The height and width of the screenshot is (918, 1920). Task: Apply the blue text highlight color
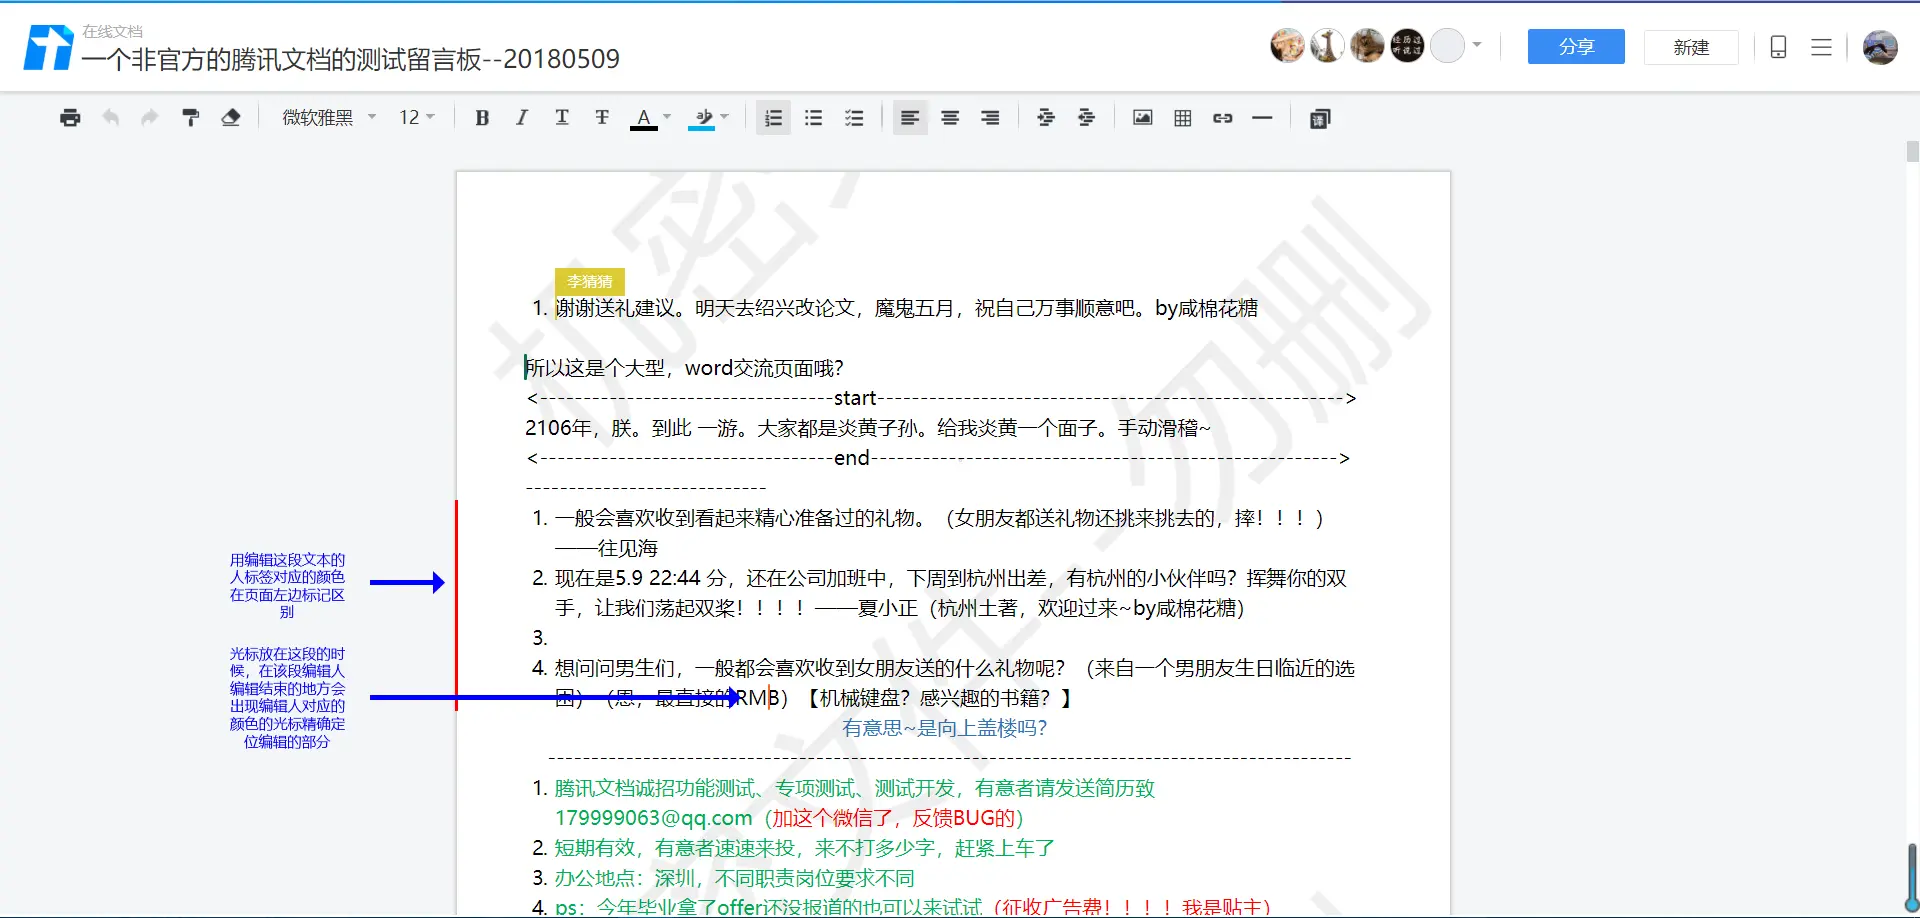[x=703, y=119]
